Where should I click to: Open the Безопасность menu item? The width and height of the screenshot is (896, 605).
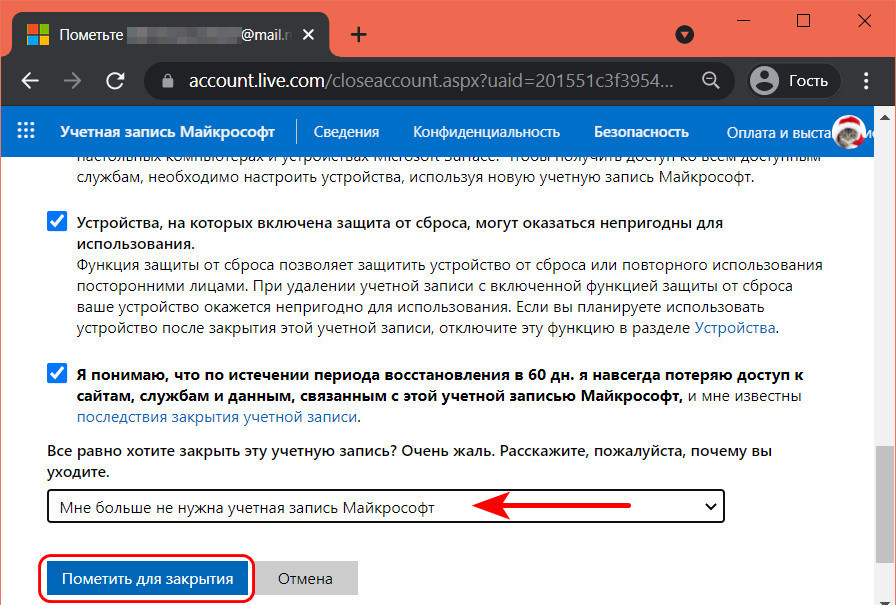point(641,132)
